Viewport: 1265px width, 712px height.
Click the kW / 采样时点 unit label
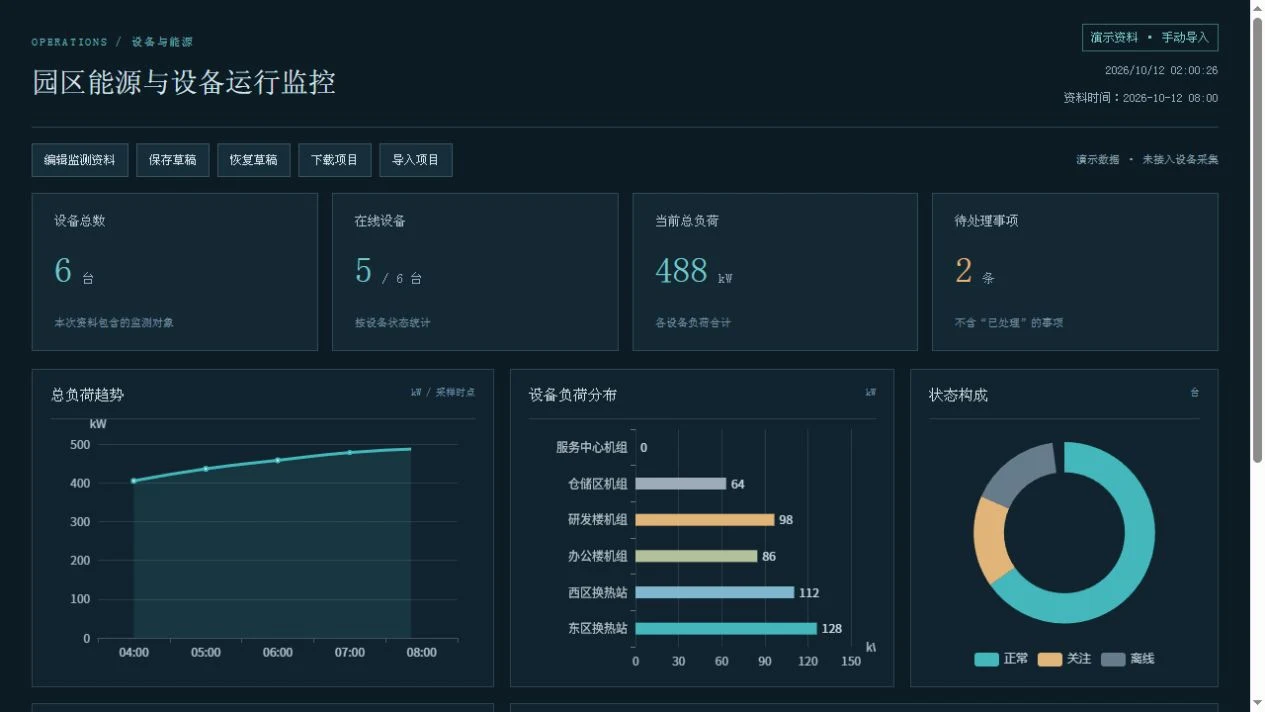tap(443, 393)
